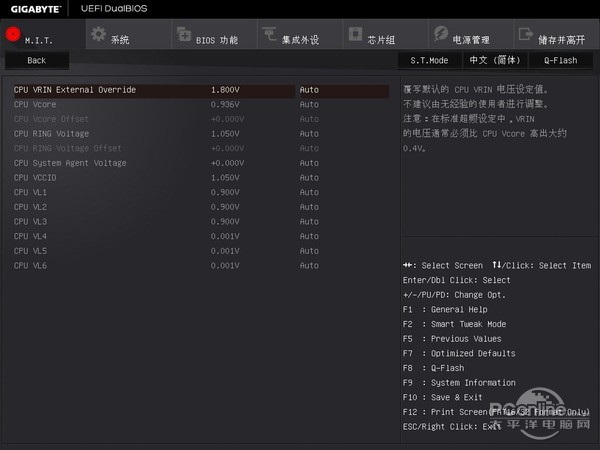Click the 集成外设 peripherals icon
This screenshot has width=600, height=450.
tap(269, 34)
